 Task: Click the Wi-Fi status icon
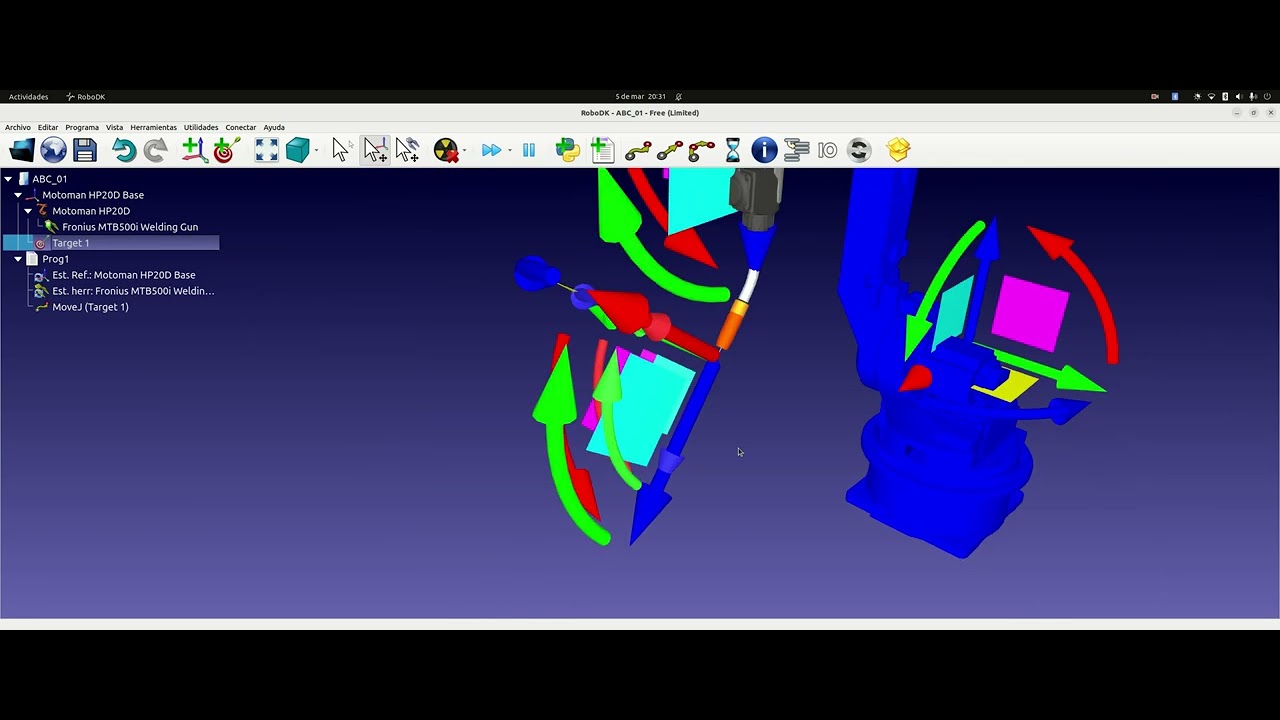point(1211,97)
